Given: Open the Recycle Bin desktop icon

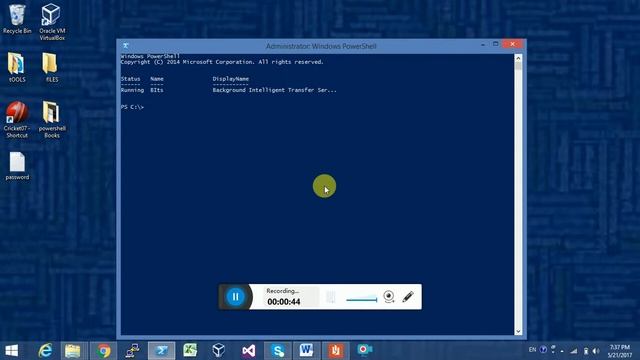Looking at the screenshot, I should [x=17, y=19].
